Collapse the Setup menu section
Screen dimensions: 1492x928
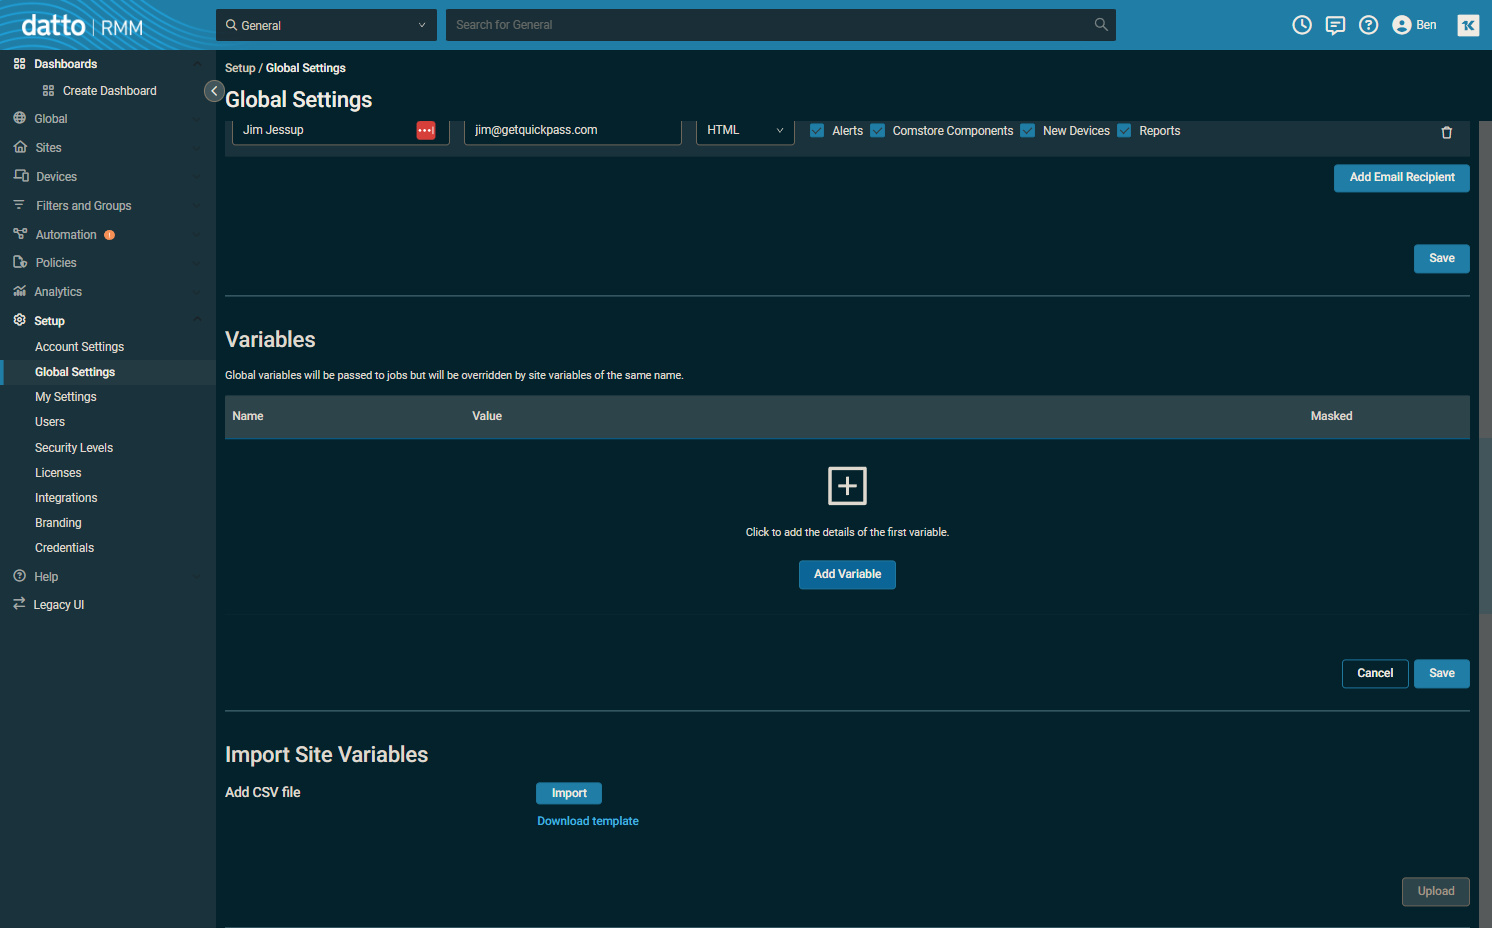197,320
